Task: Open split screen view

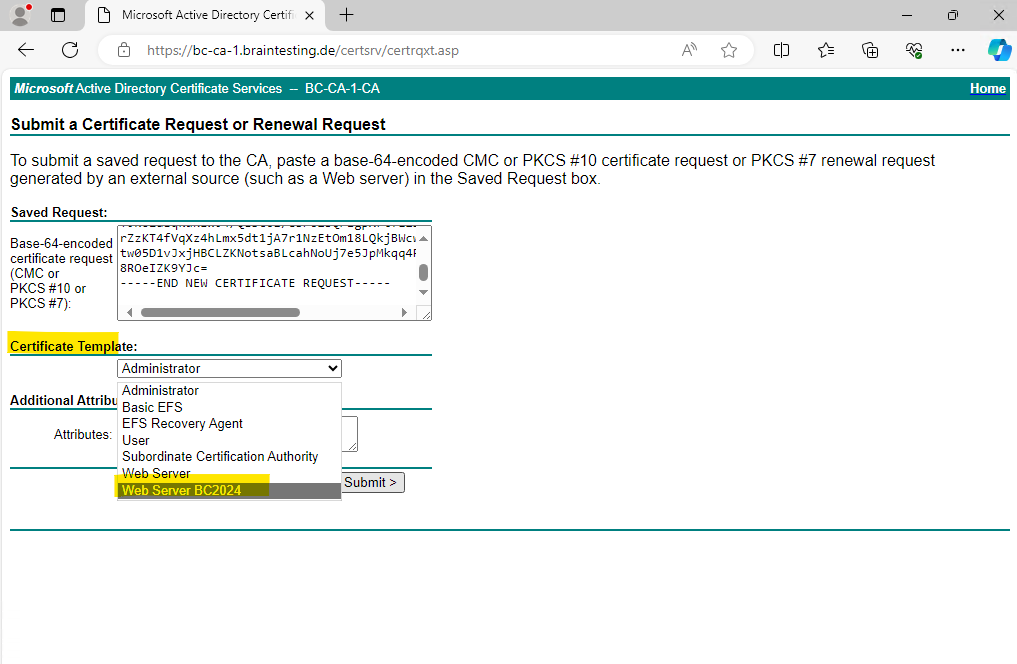Action: [x=782, y=50]
